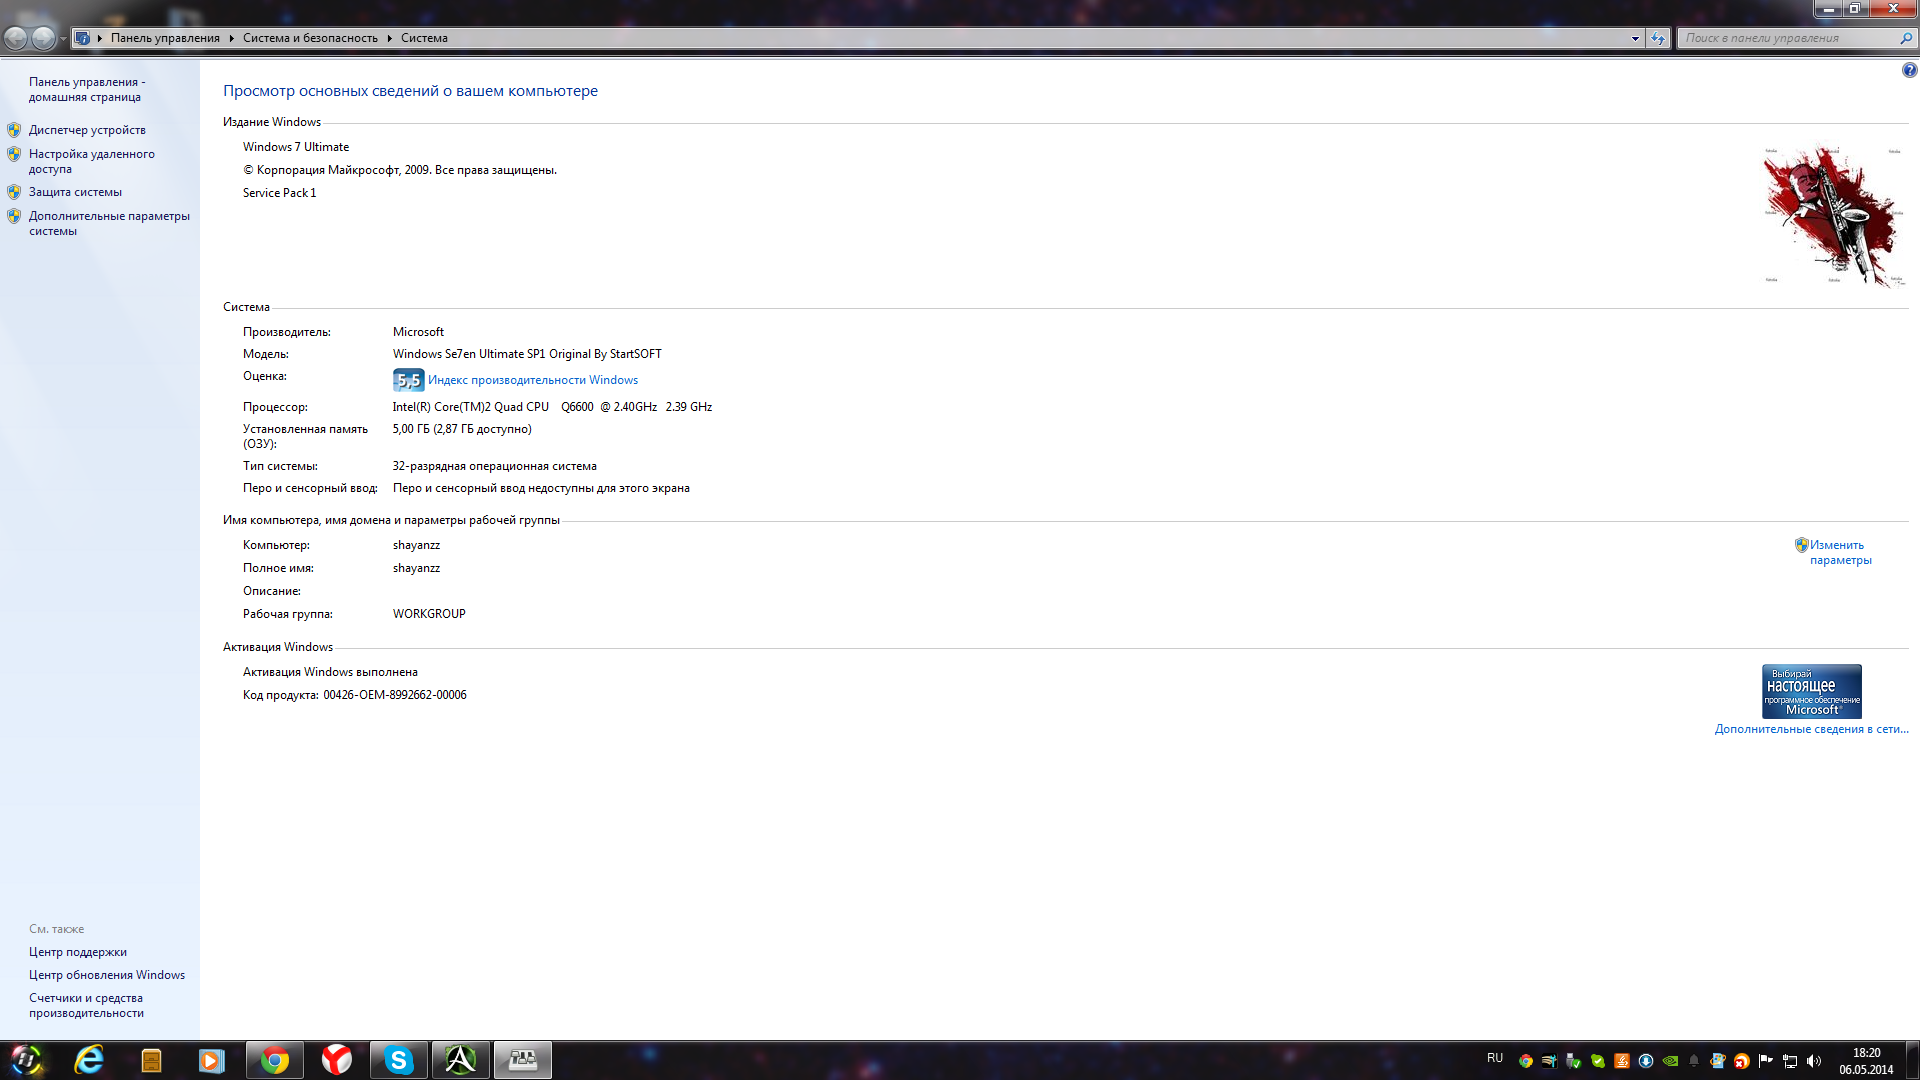Click shield icon beside Advanced system settings
The width and height of the screenshot is (1920, 1080).
(x=14, y=216)
